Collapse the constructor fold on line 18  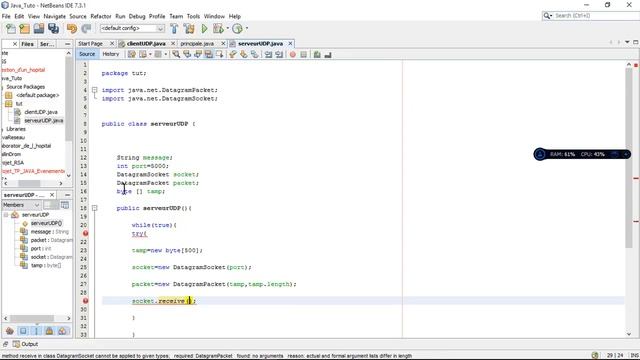point(94,208)
